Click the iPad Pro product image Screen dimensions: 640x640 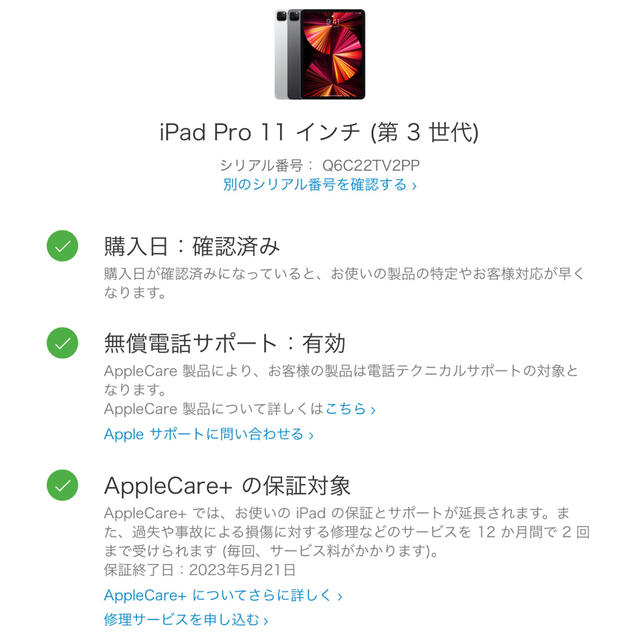tap(320, 54)
